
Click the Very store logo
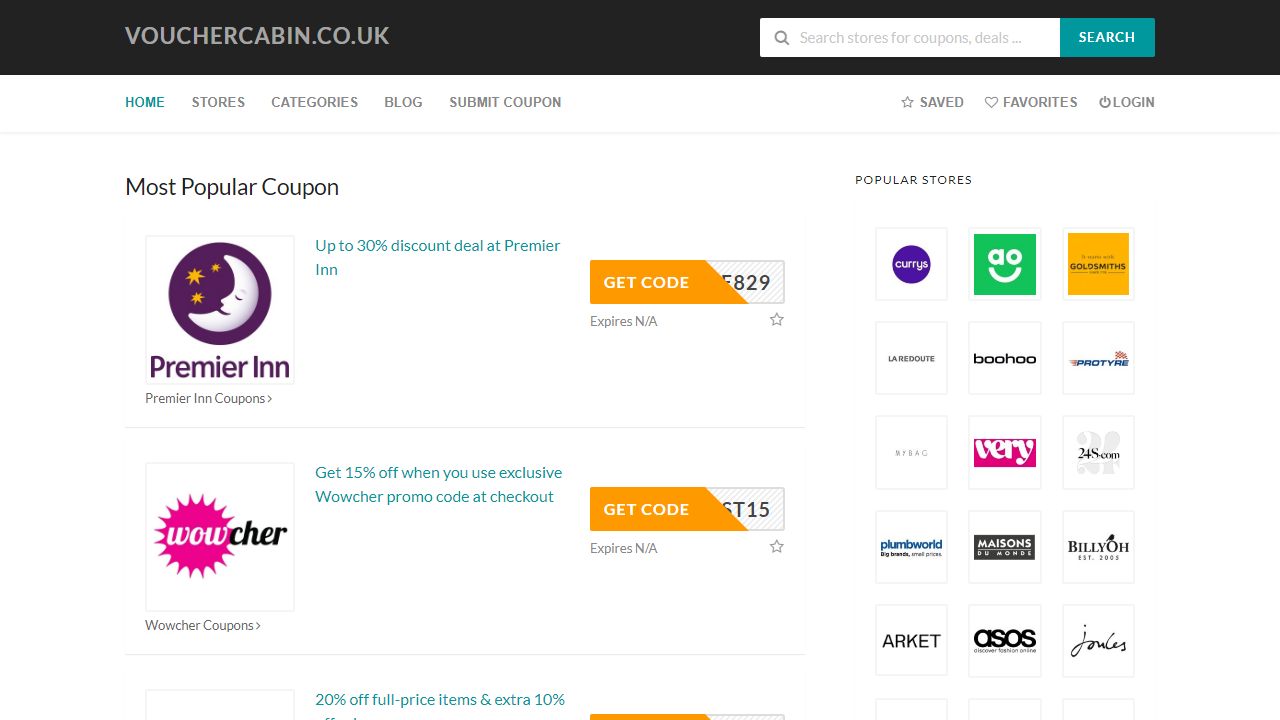click(1005, 452)
